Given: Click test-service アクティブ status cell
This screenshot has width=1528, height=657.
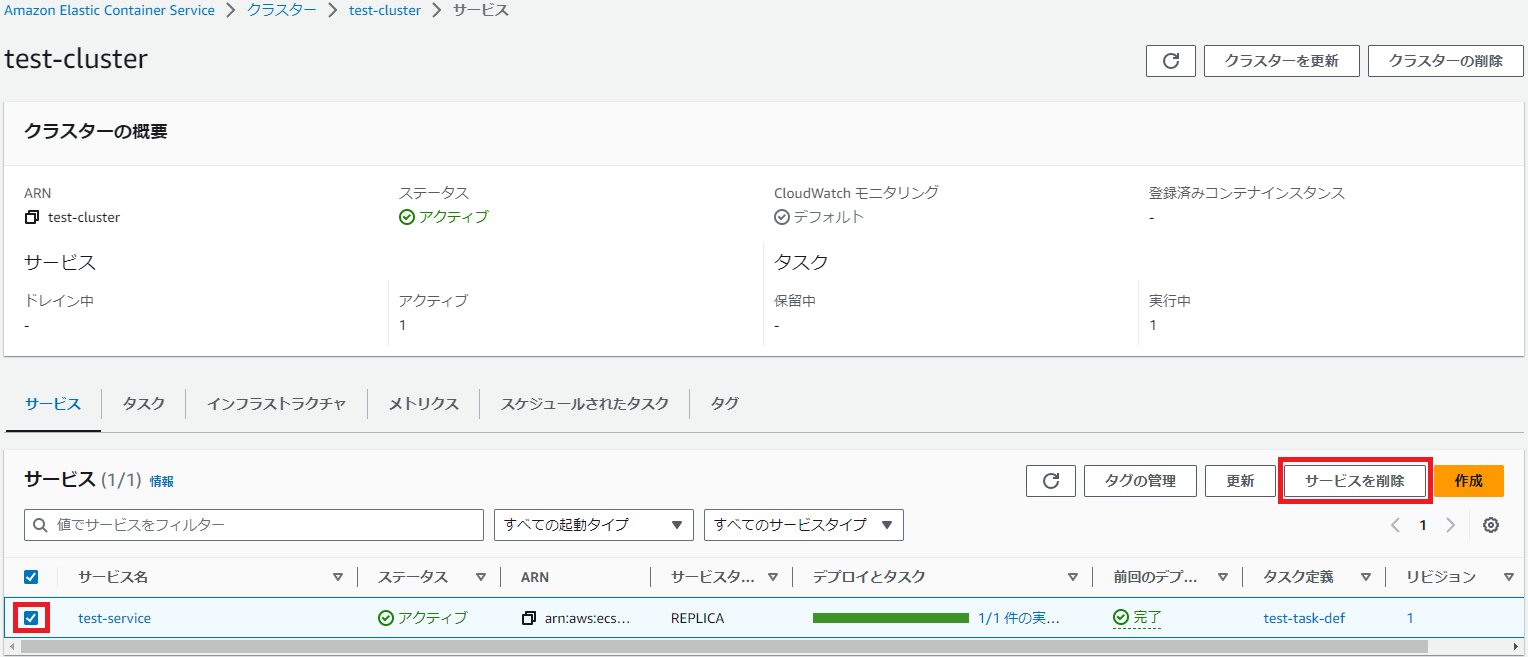Looking at the screenshot, I should pos(422,618).
